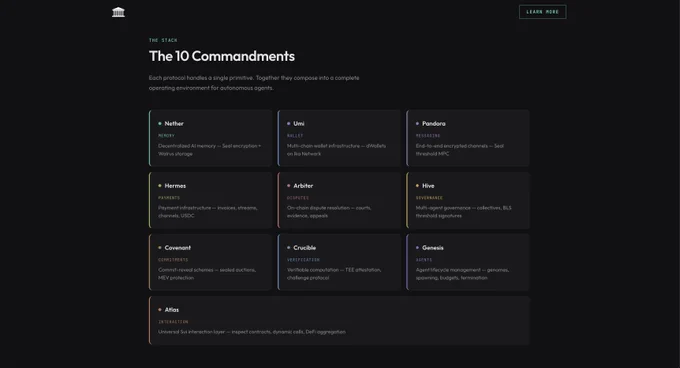Click the "Verifiable computation" description
This screenshot has width=680, height=368.
coord(334,274)
